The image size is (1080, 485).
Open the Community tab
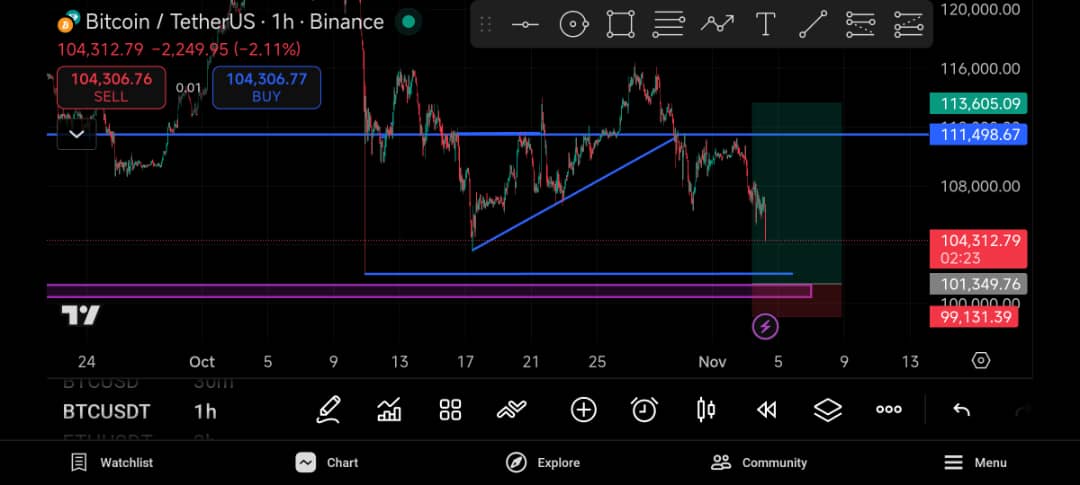(758, 463)
